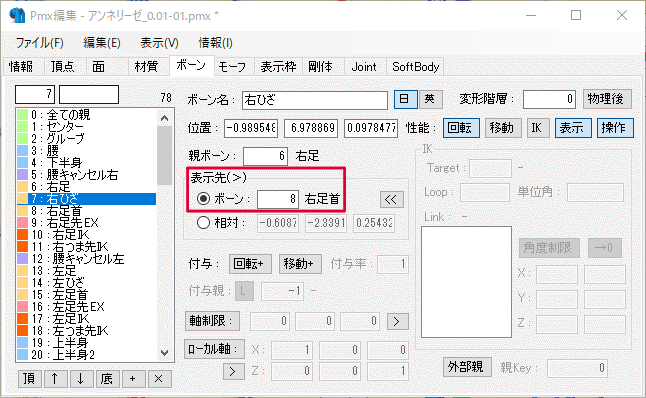Click the > button next to 軸制限 fields

[397, 321]
